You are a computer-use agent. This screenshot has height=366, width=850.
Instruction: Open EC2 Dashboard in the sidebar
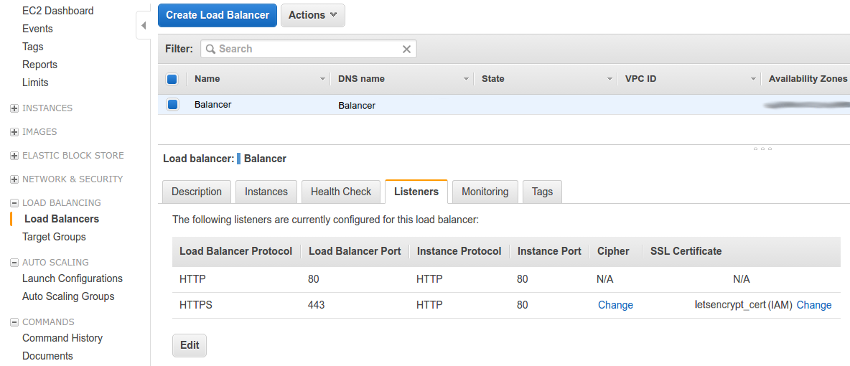pyautogui.click(x=57, y=11)
